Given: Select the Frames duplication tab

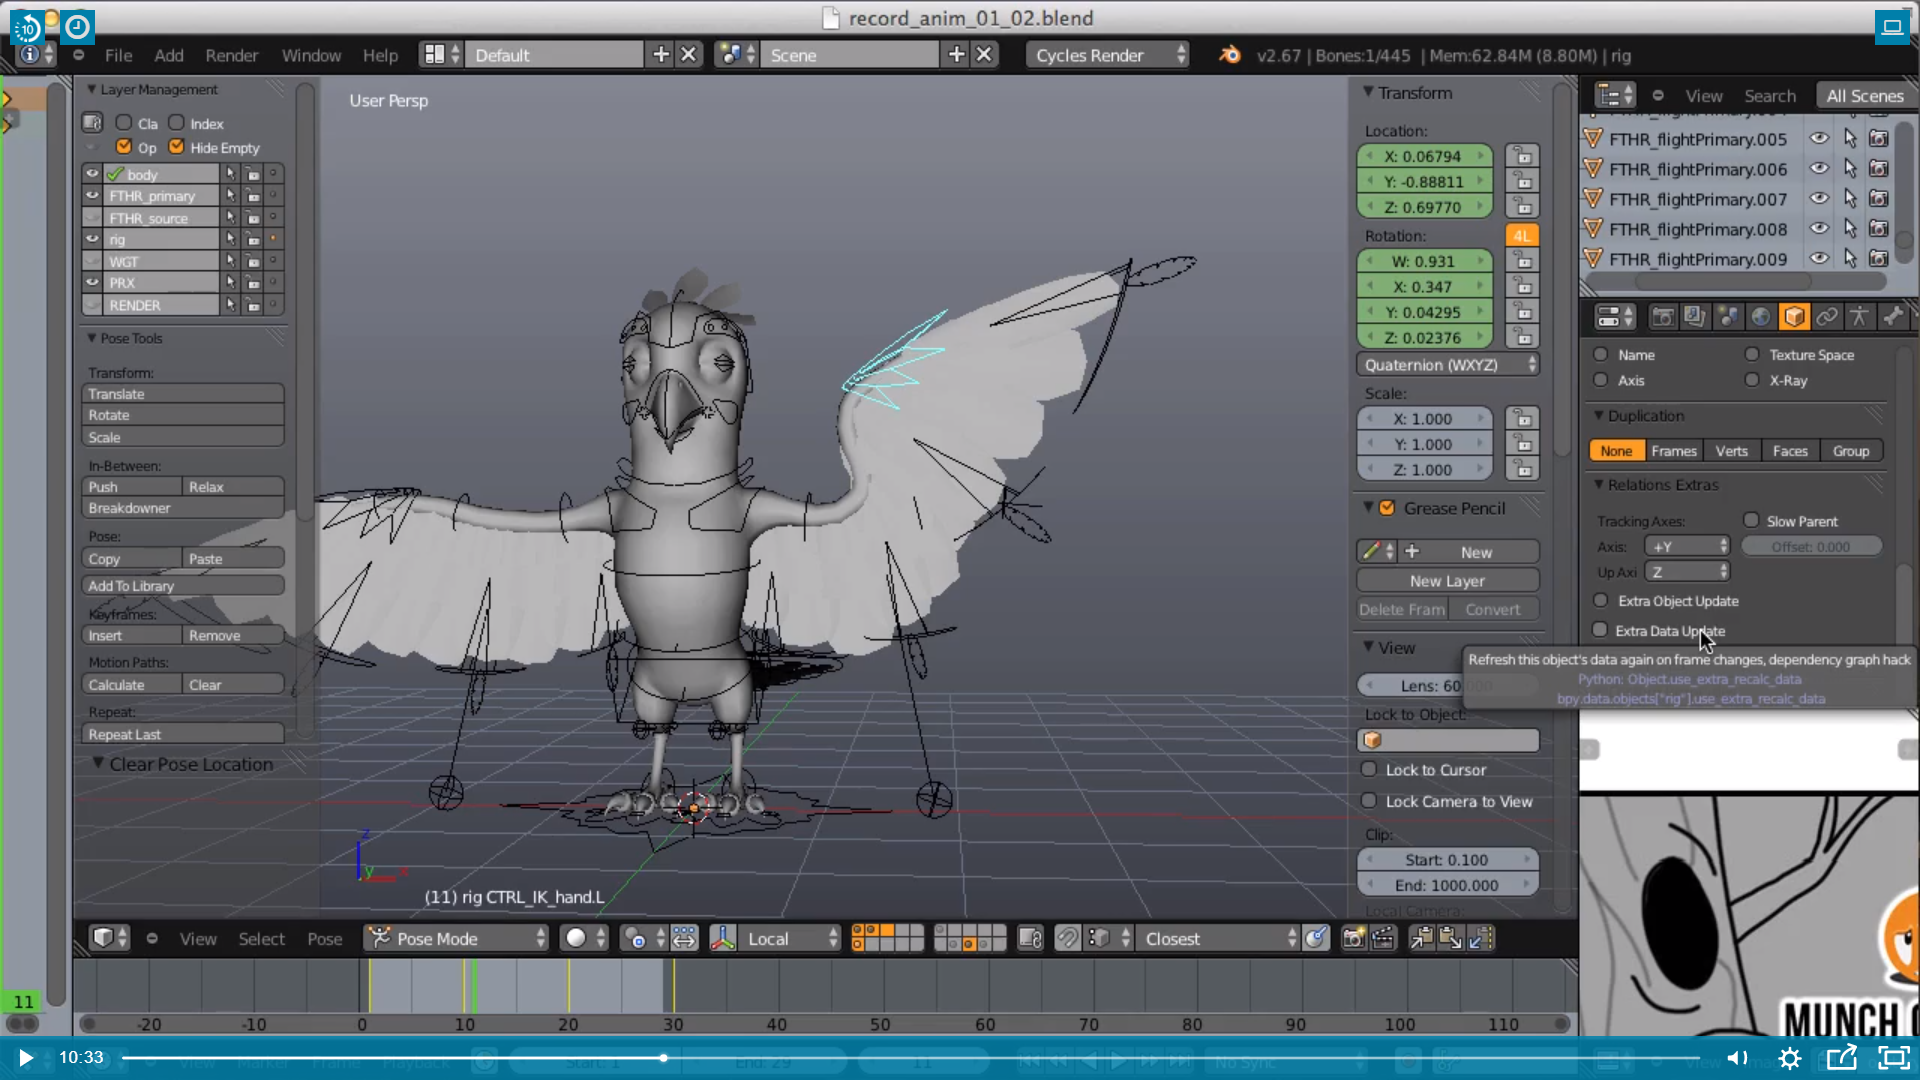Looking at the screenshot, I should [x=1673, y=451].
